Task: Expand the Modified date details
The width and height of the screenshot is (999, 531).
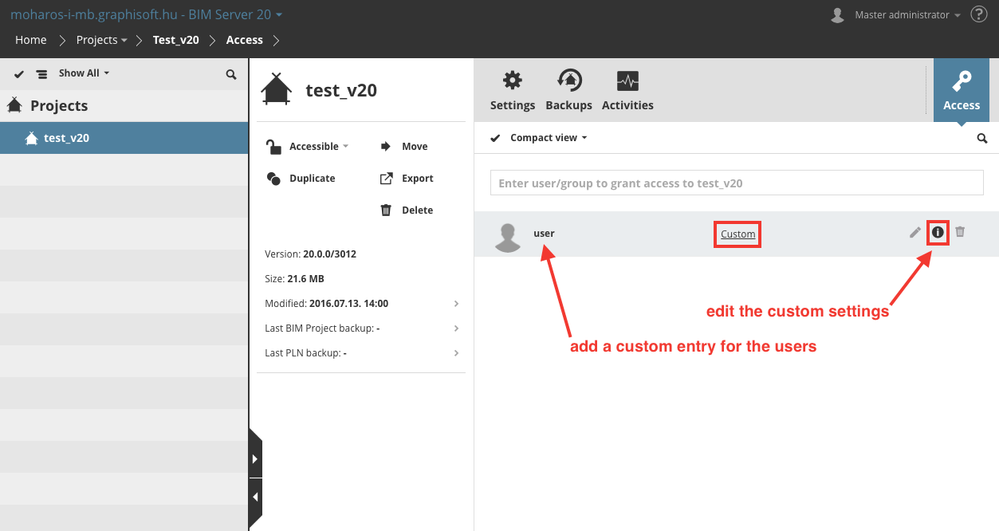Action: 456,303
